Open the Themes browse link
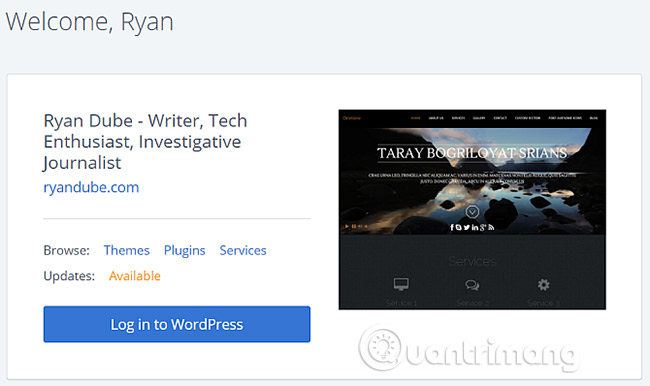The width and height of the screenshot is (650, 386). tap(126, 250)
